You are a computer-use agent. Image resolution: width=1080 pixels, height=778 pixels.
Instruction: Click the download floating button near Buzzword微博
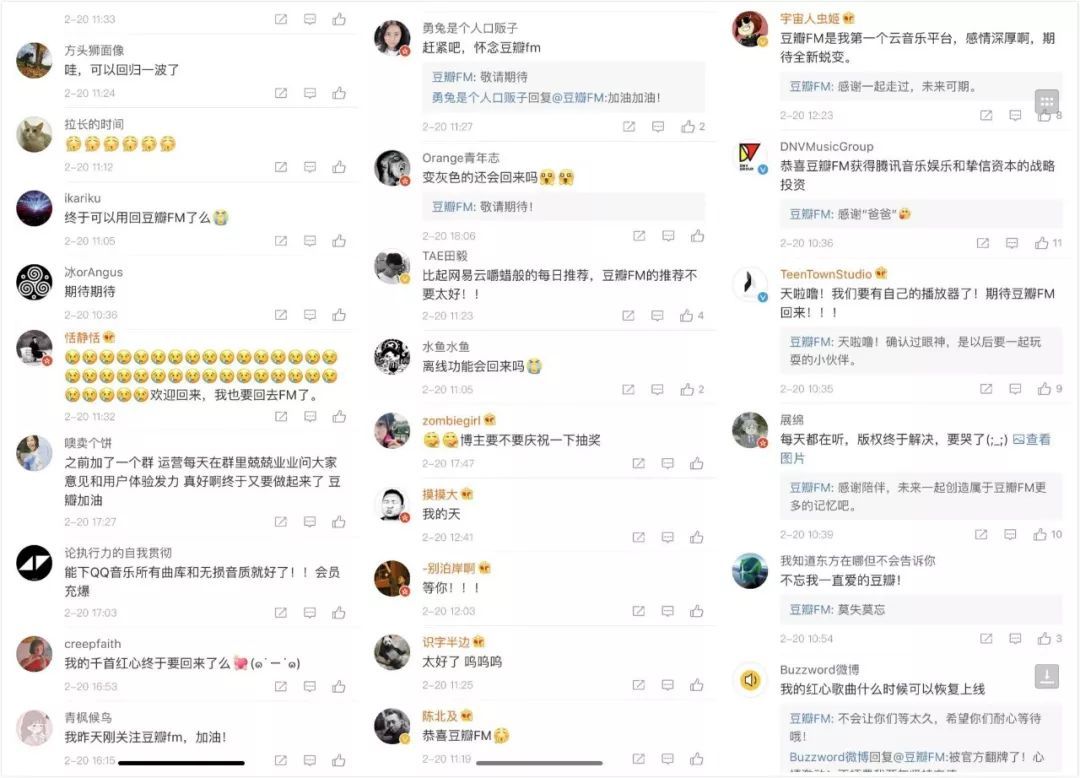click(x=1047, y=676)
